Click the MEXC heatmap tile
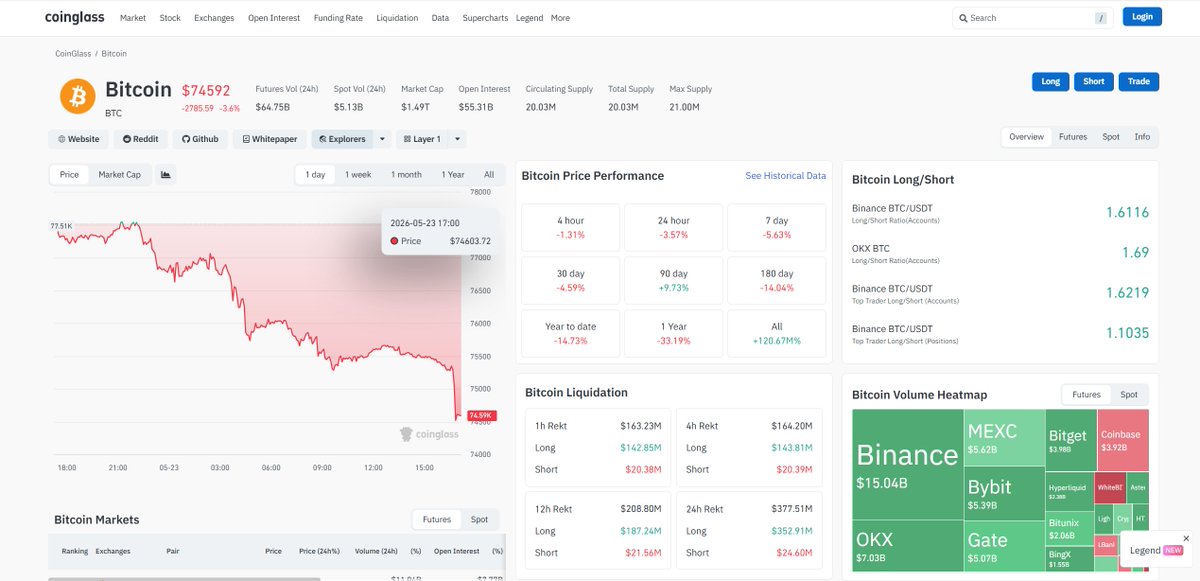1200x581 pixels. pos(1004,439)
